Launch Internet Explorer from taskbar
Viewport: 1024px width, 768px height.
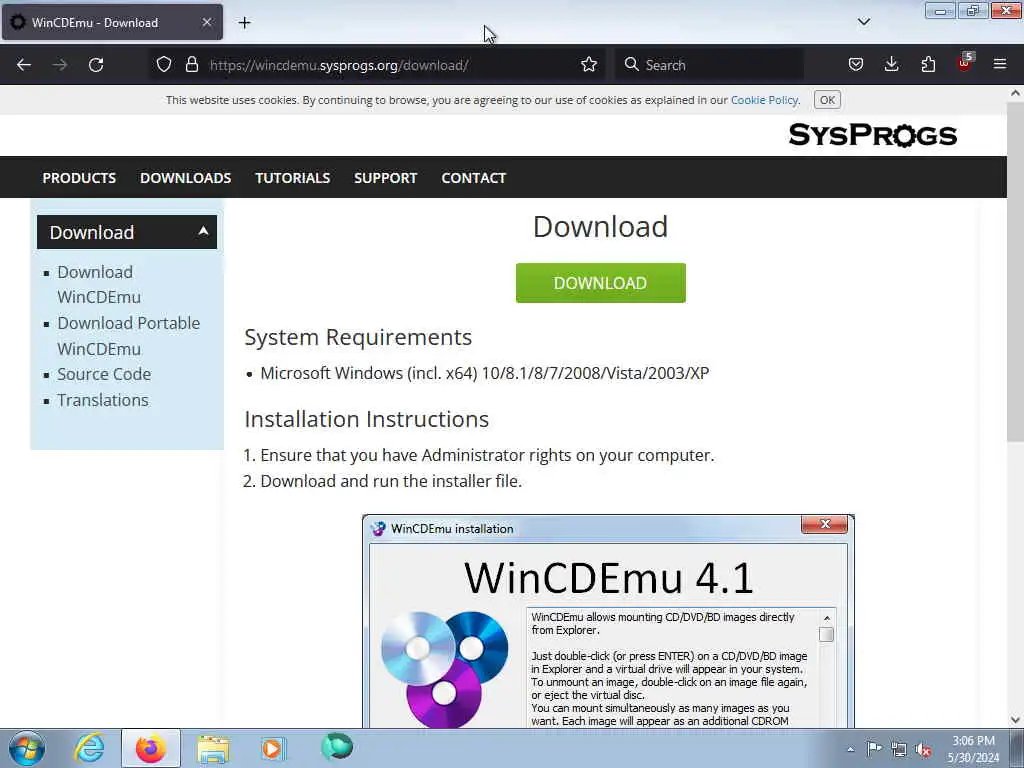pyautogui.click(x=89, y=748)
